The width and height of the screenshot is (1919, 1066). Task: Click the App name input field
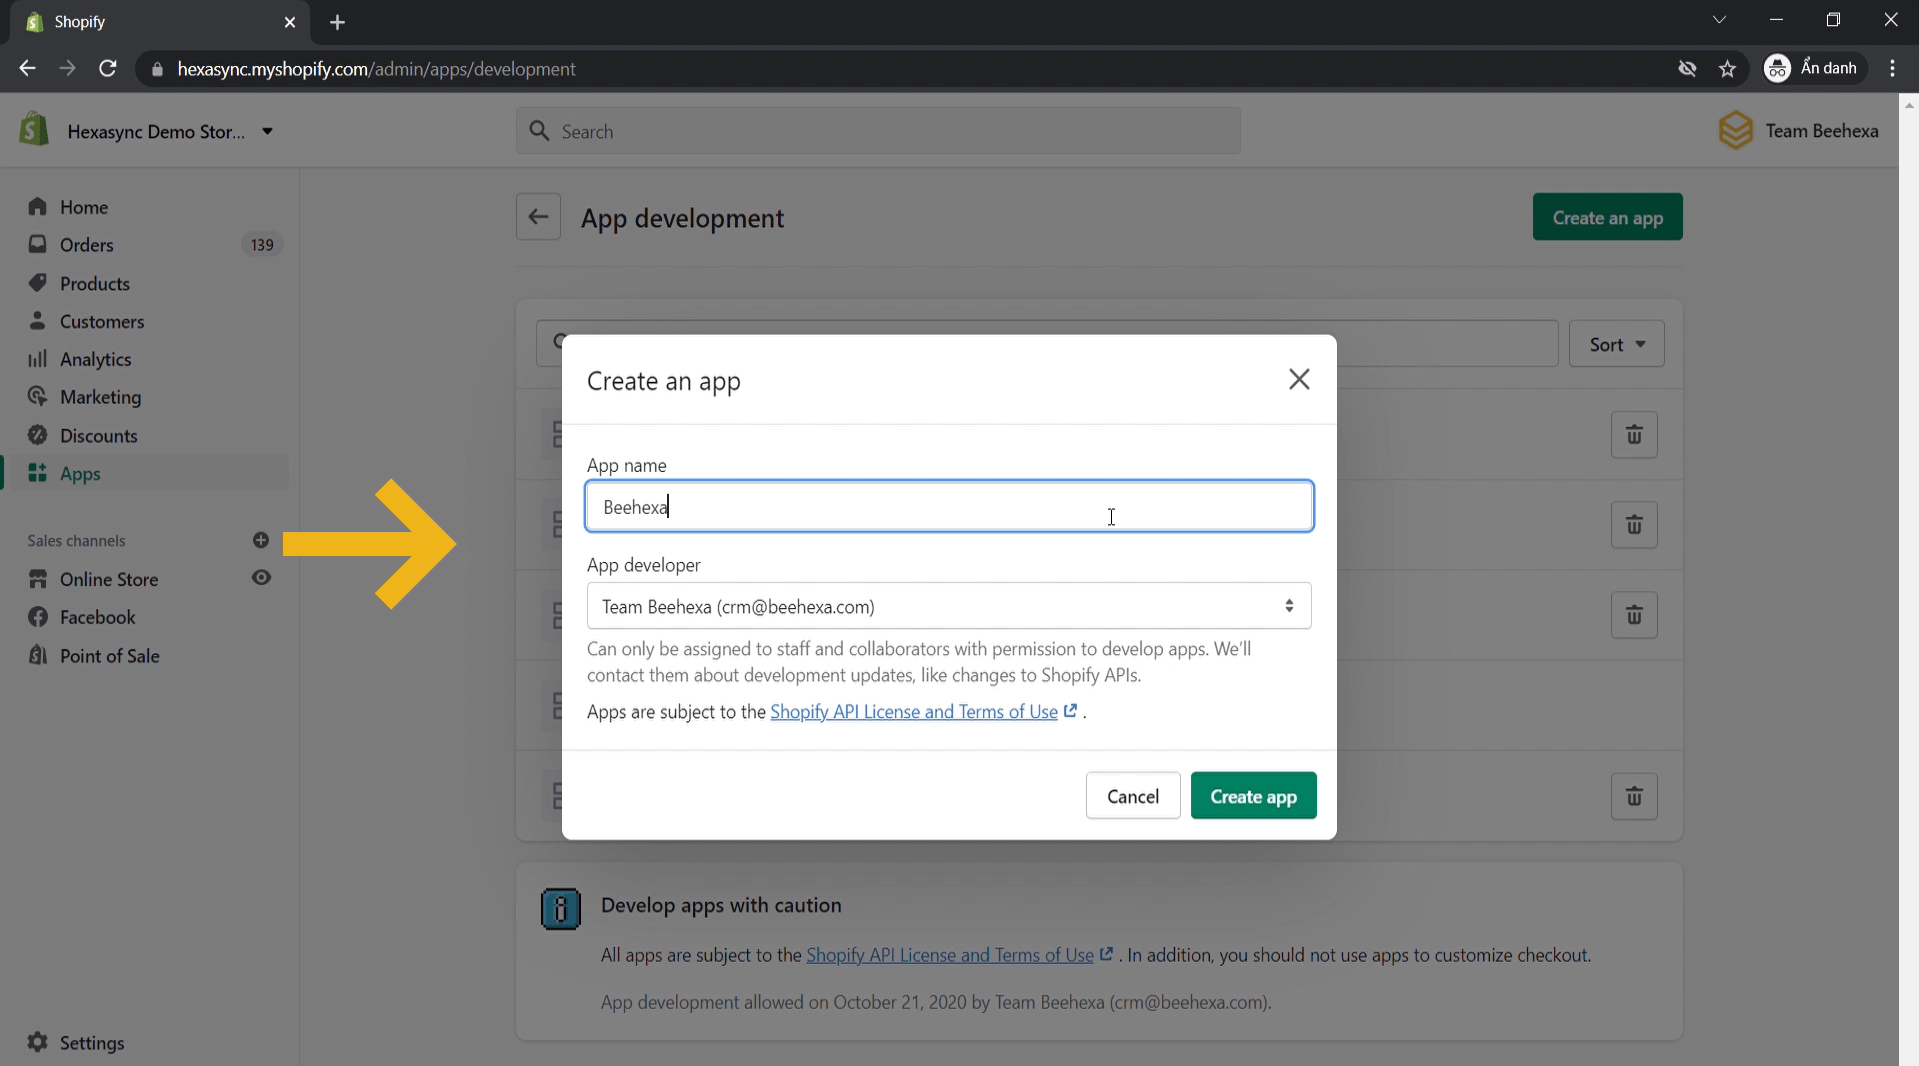(x=949, y=507)
